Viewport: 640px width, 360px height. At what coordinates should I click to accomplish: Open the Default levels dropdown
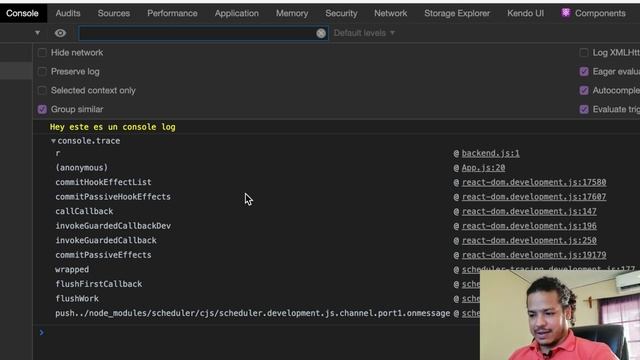pos(364,33)
